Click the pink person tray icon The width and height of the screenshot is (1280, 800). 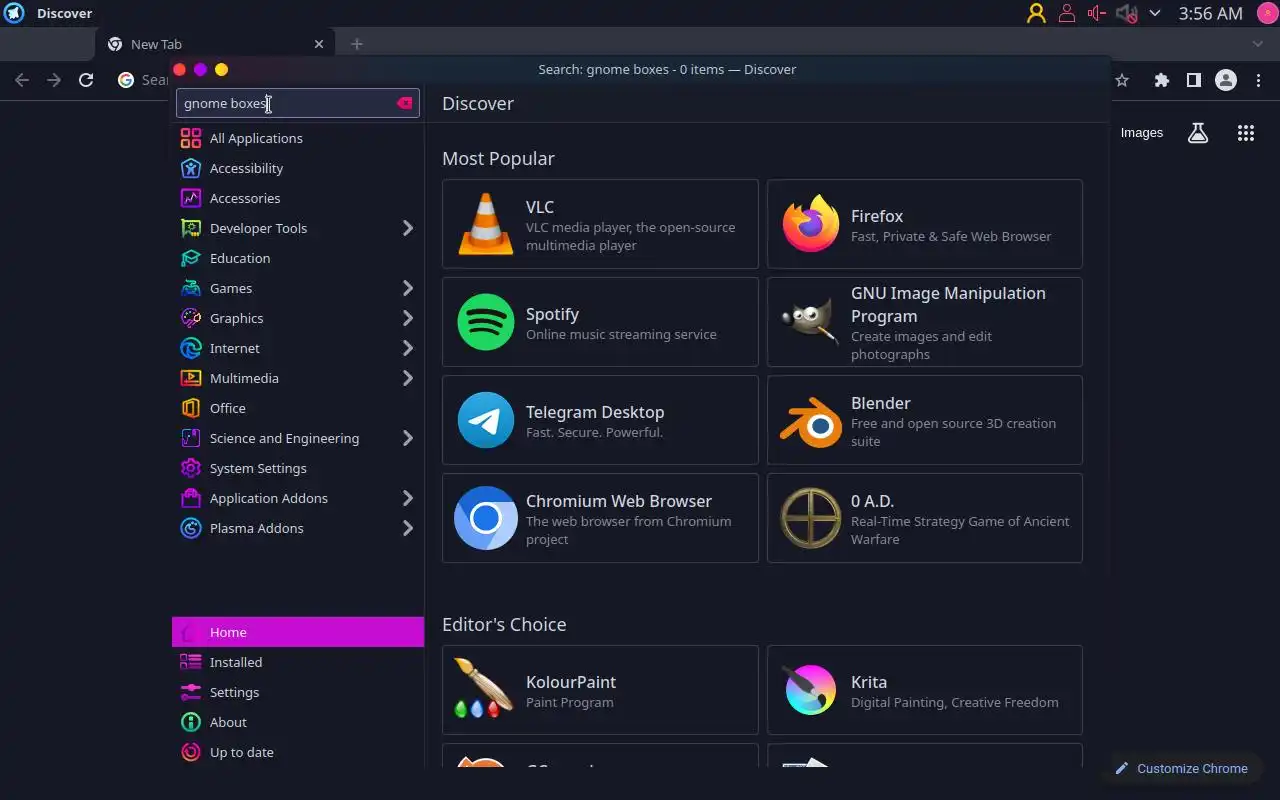coord(1067,13)
